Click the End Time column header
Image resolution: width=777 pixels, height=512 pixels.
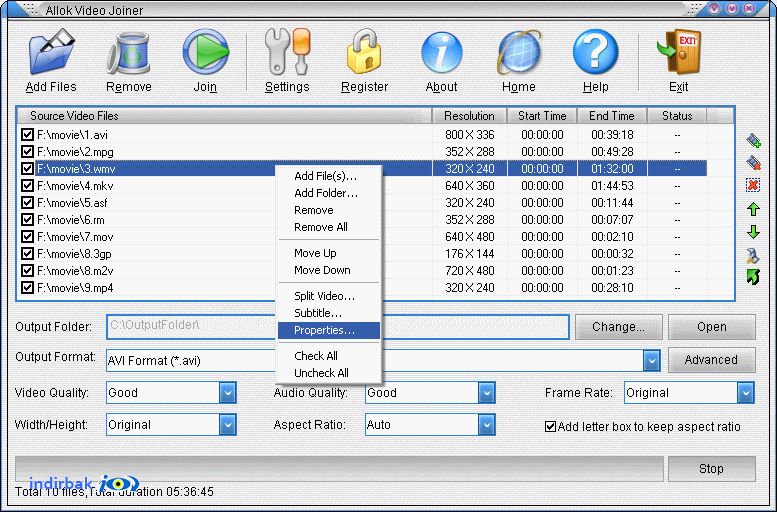612,116
